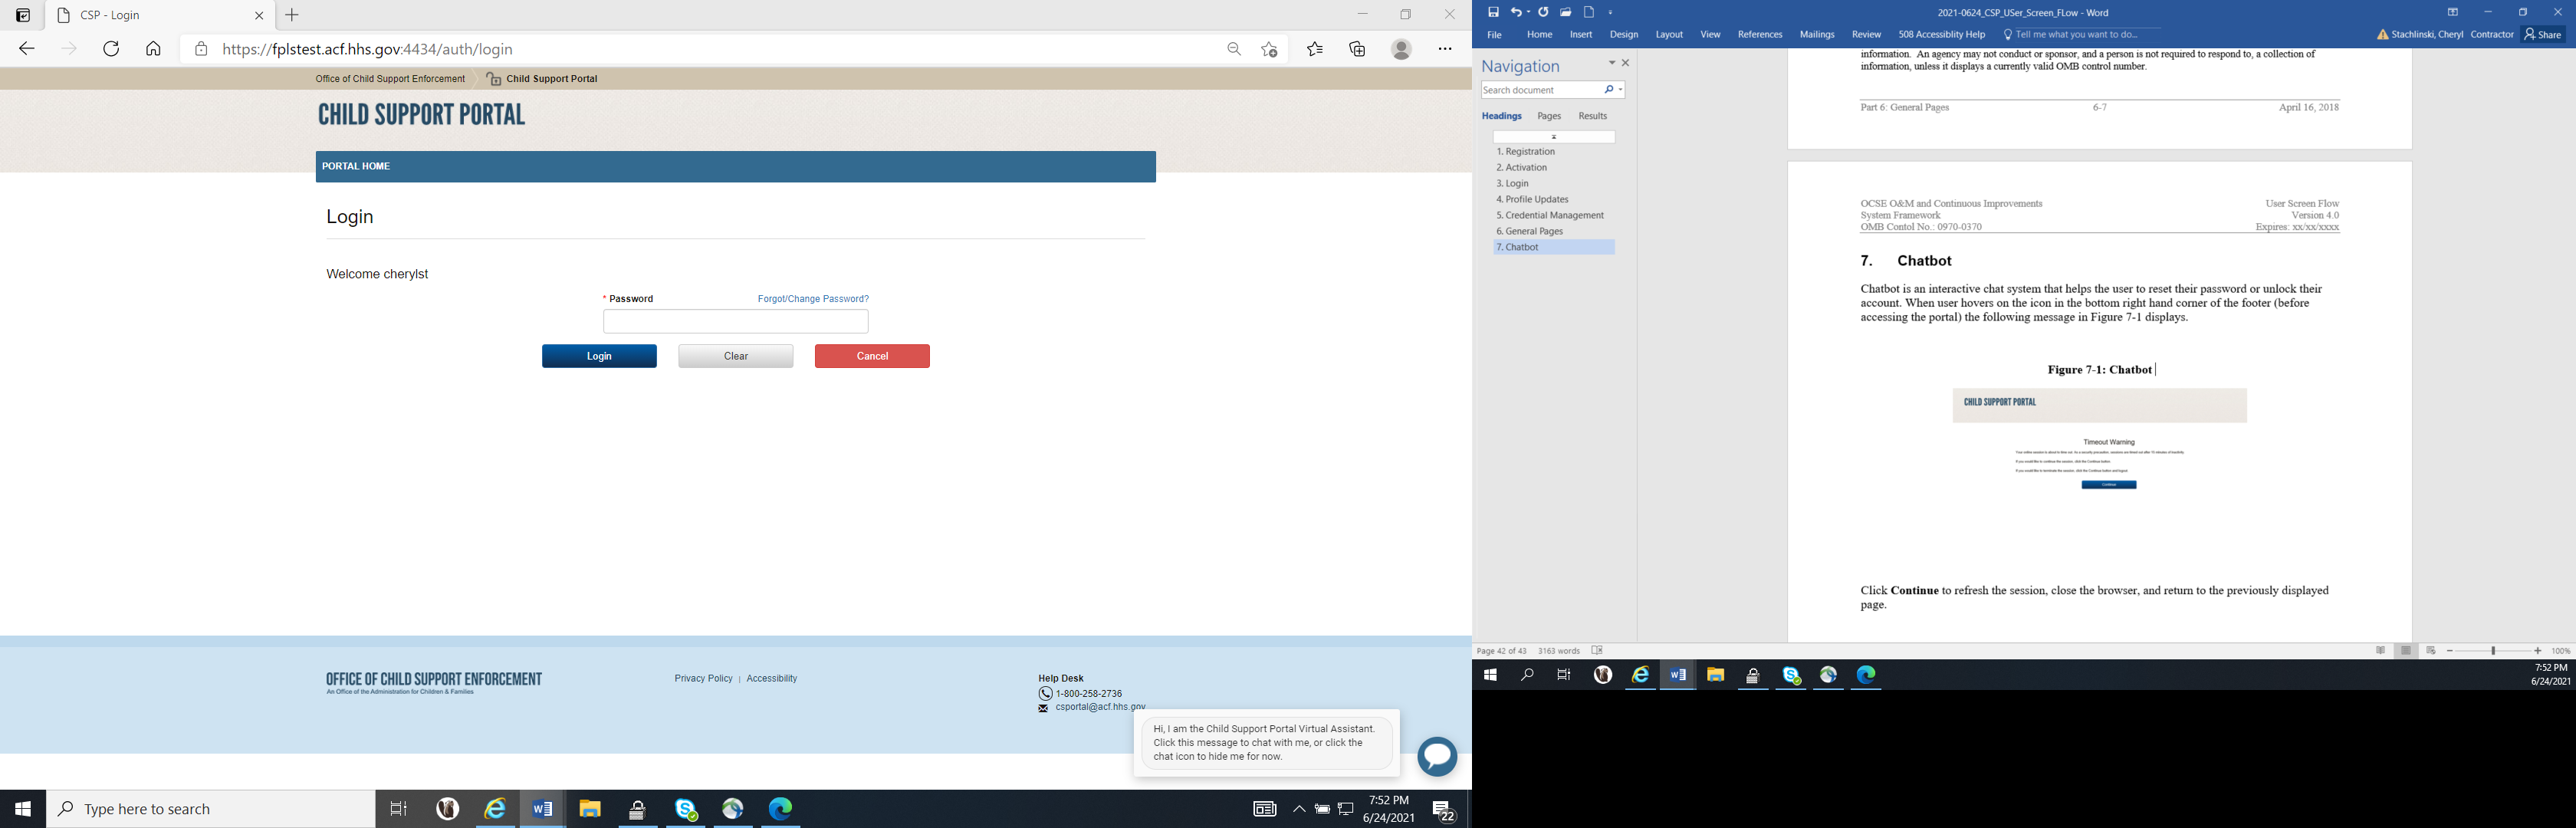Switch to Read Mode view

pyautogui.click(x=2380, y=651)
